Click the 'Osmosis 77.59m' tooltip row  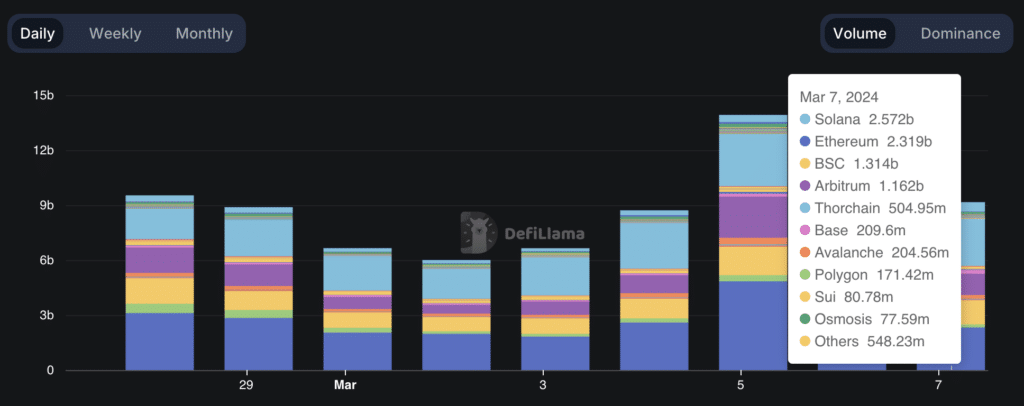pyautogui.click(x=865, y=319)
